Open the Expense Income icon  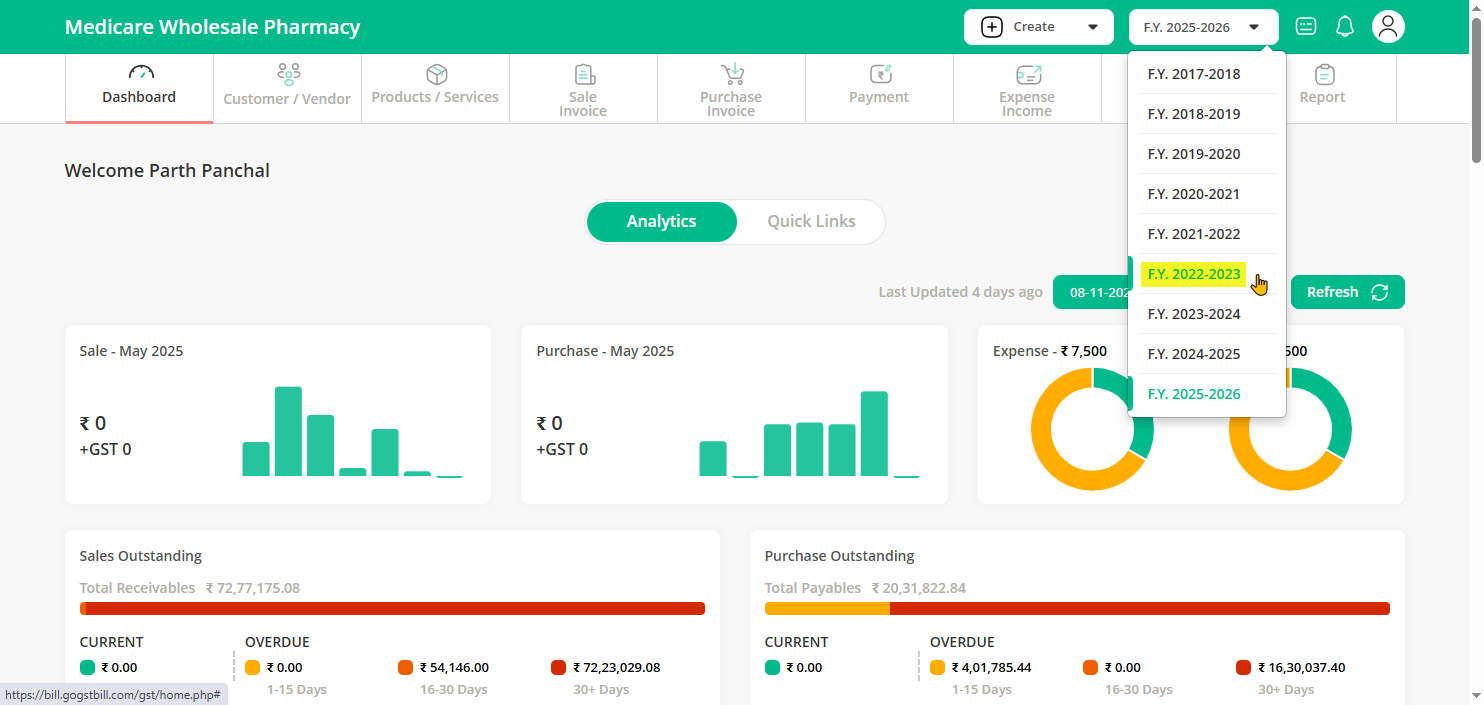coord(1028,74)
